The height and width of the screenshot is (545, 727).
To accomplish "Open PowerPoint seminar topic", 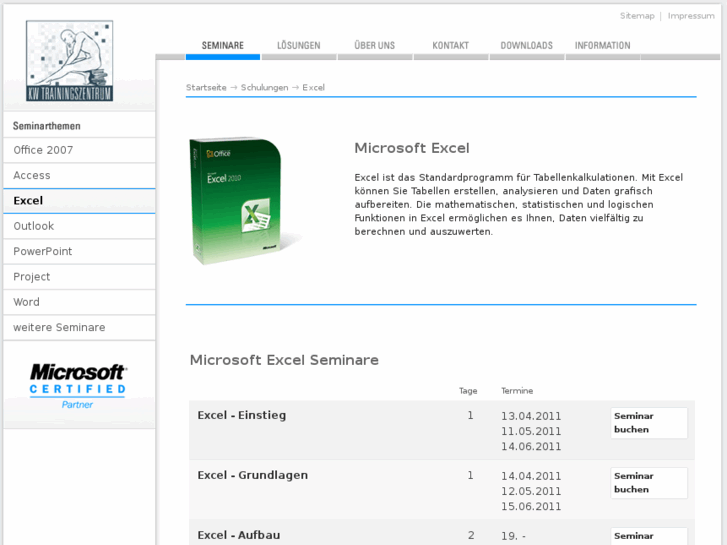I will tap(43, 251).
